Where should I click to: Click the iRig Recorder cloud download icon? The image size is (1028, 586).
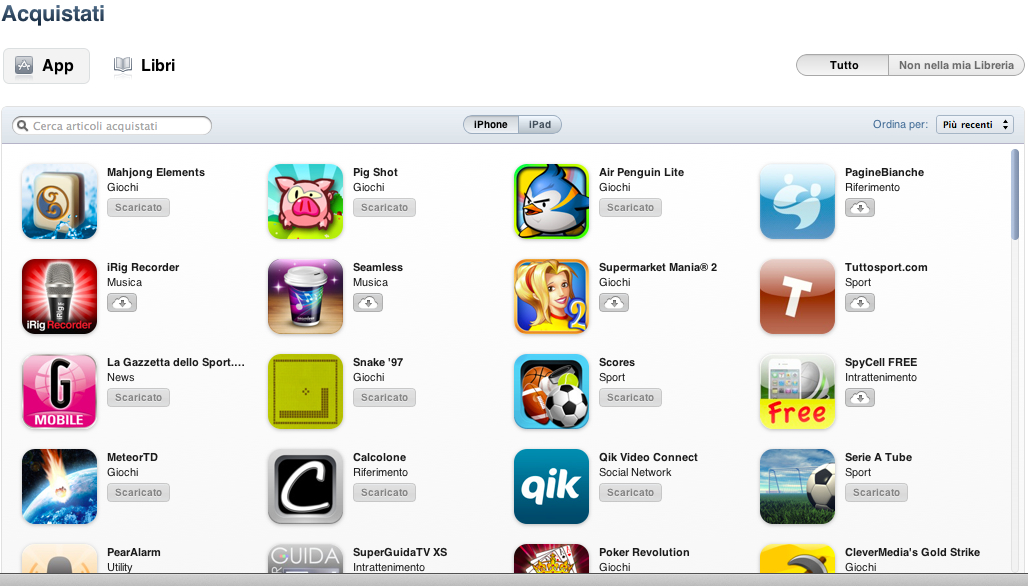(122, 303)
